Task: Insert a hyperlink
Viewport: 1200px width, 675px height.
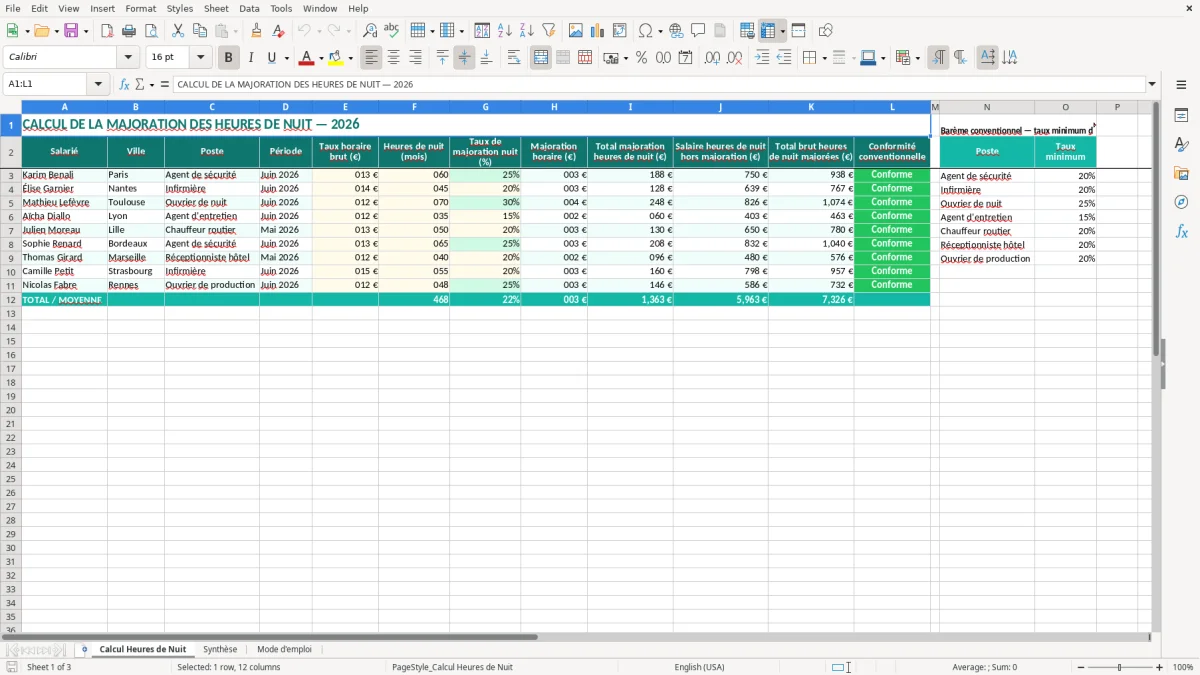Action: 676,31
